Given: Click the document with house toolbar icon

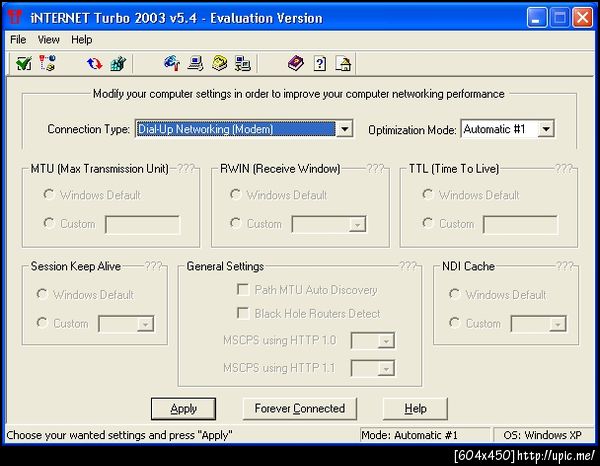Looking at the screenshot, I should click(x=343, y=64).
